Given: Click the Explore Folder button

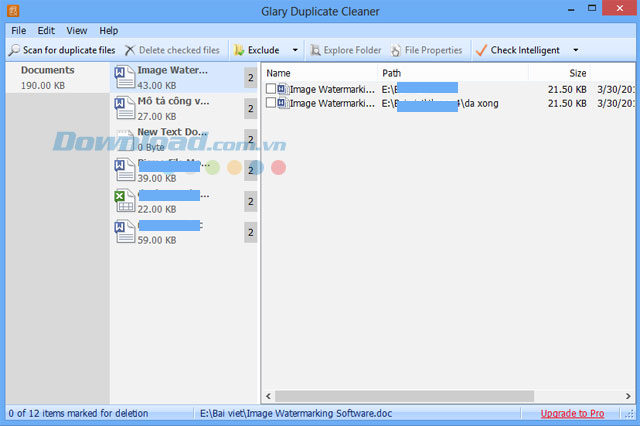Looking at the screenshot, I should [x=346, y=50].
